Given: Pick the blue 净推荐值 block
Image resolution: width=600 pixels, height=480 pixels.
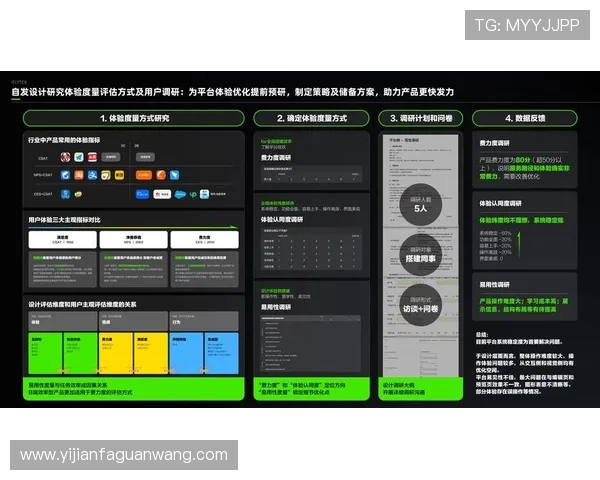Looking at the screenshot, I should [186, 353].
